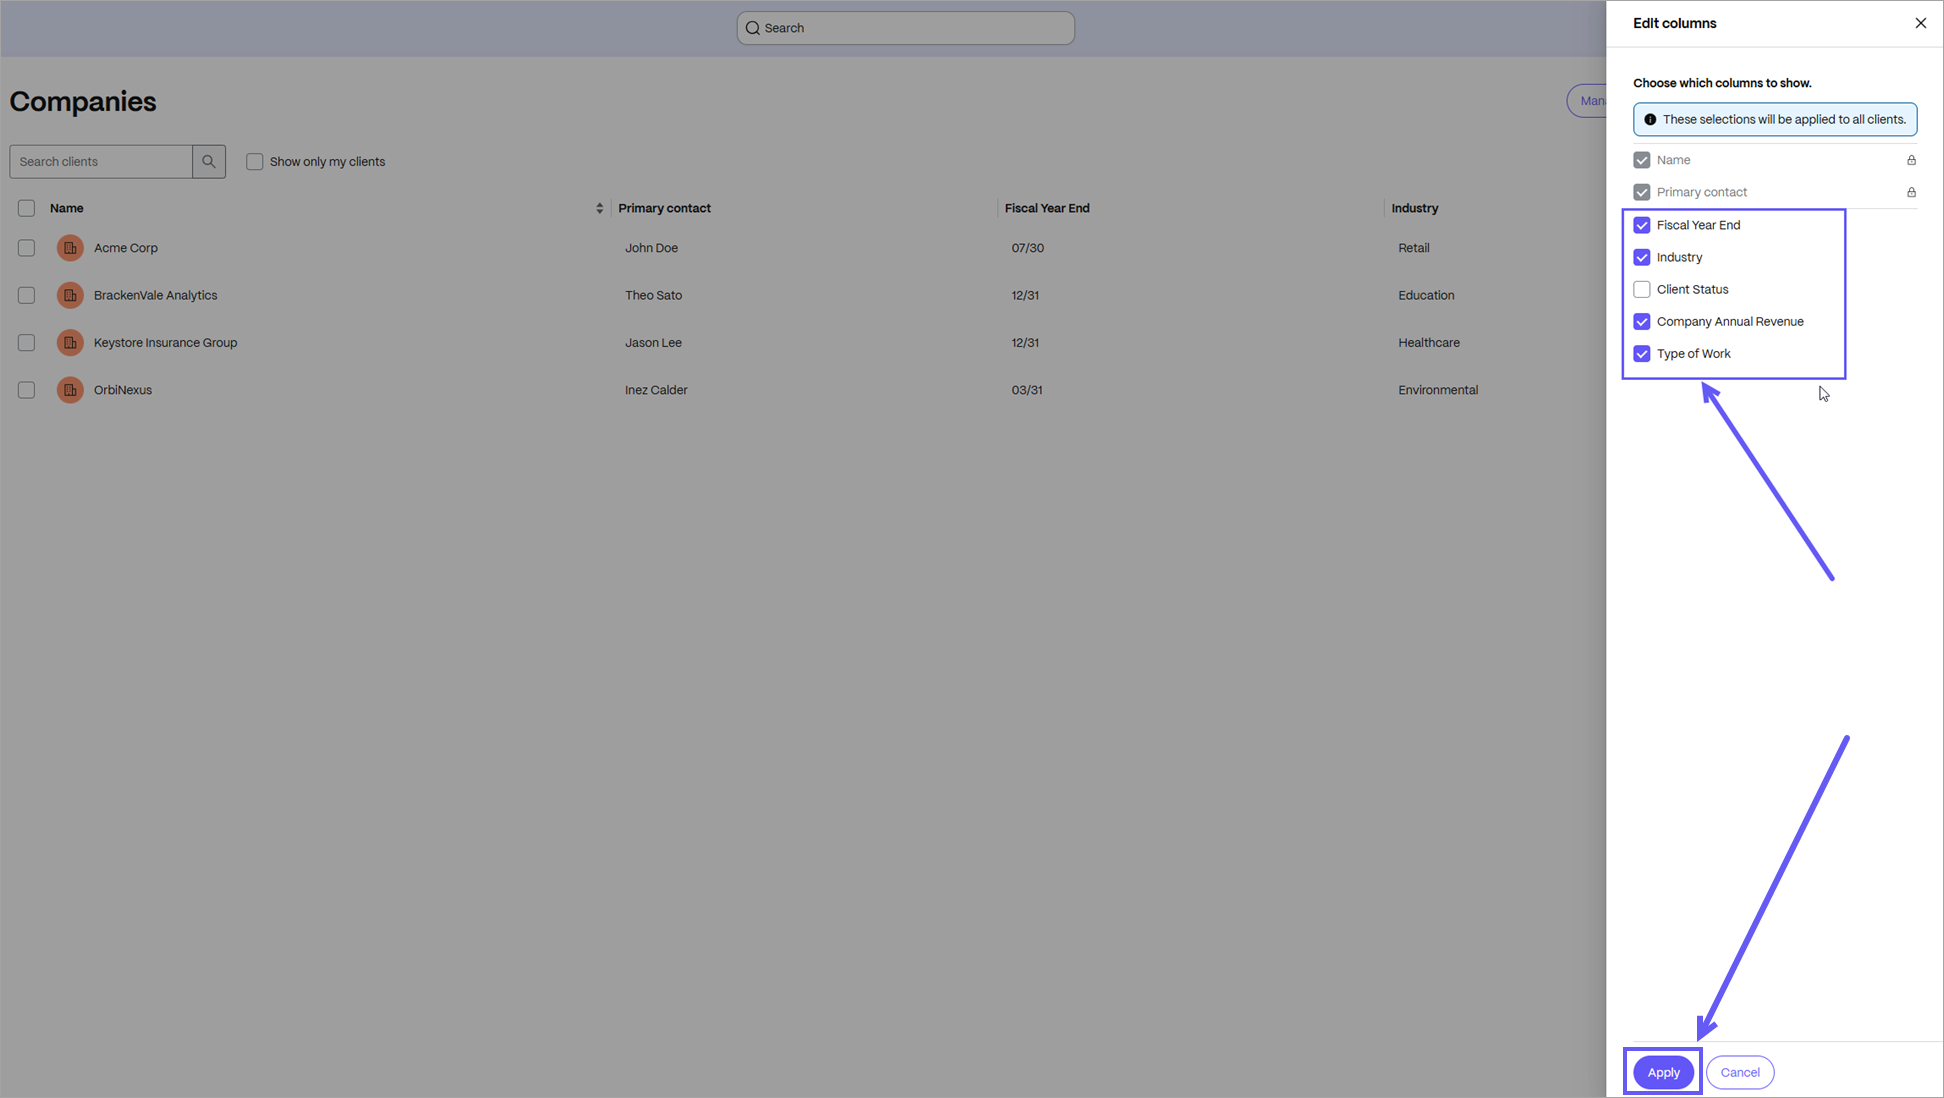Image resolution: width=1944 pixels, height=1098 pixels.
Task: Uncheck the Type of Work column
Action: click(x=1642, y=353)
